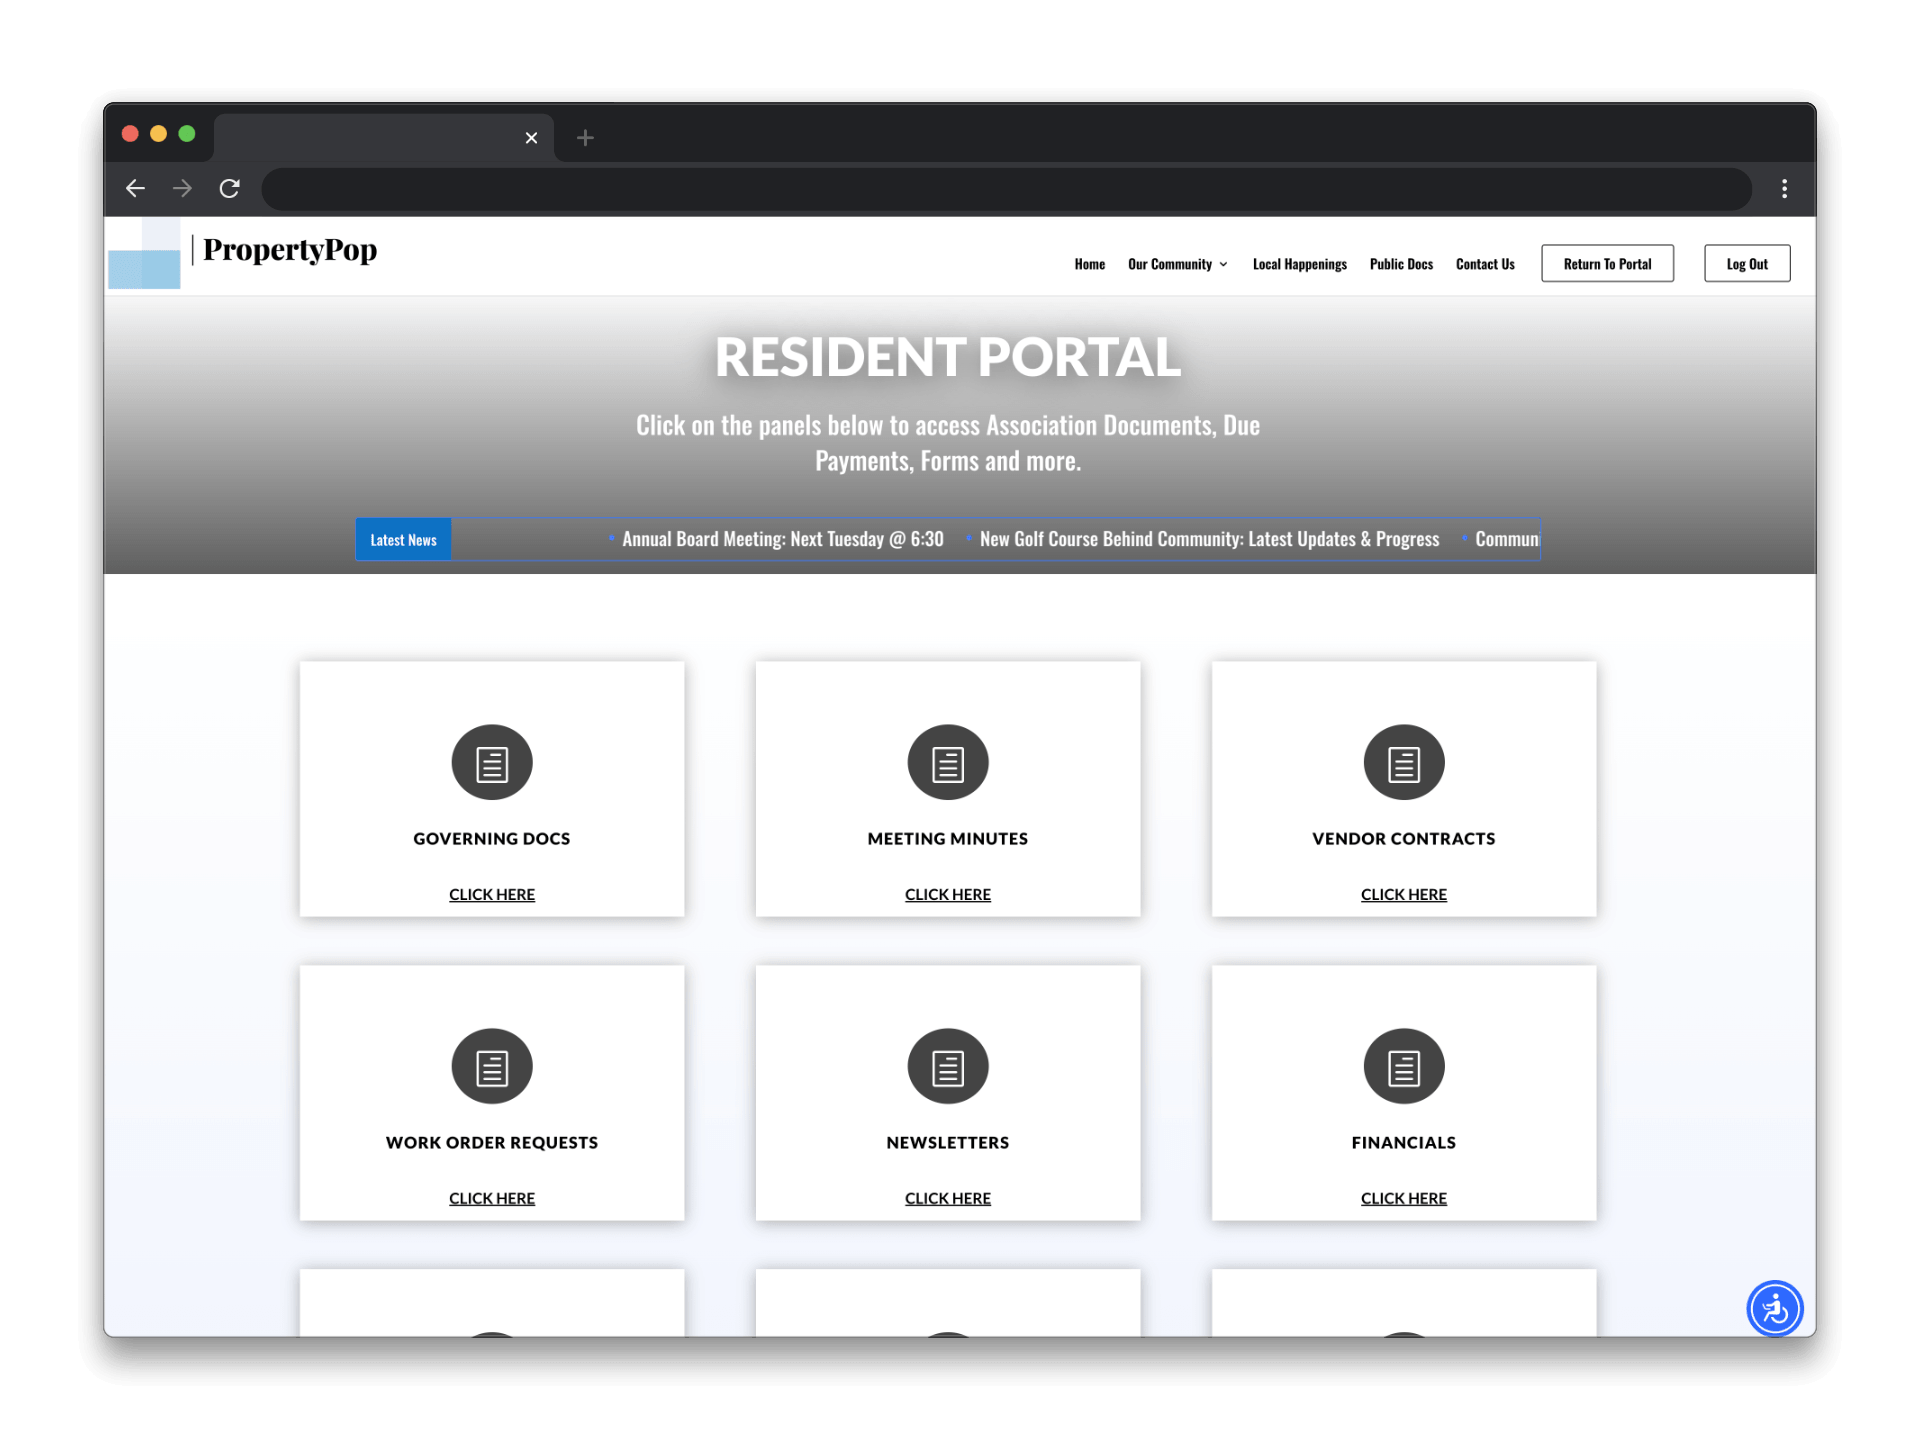Click the VENDOR CONTRACTS heading text
Screen dimensions: 1920x1440
click(x=1404, y=838)
